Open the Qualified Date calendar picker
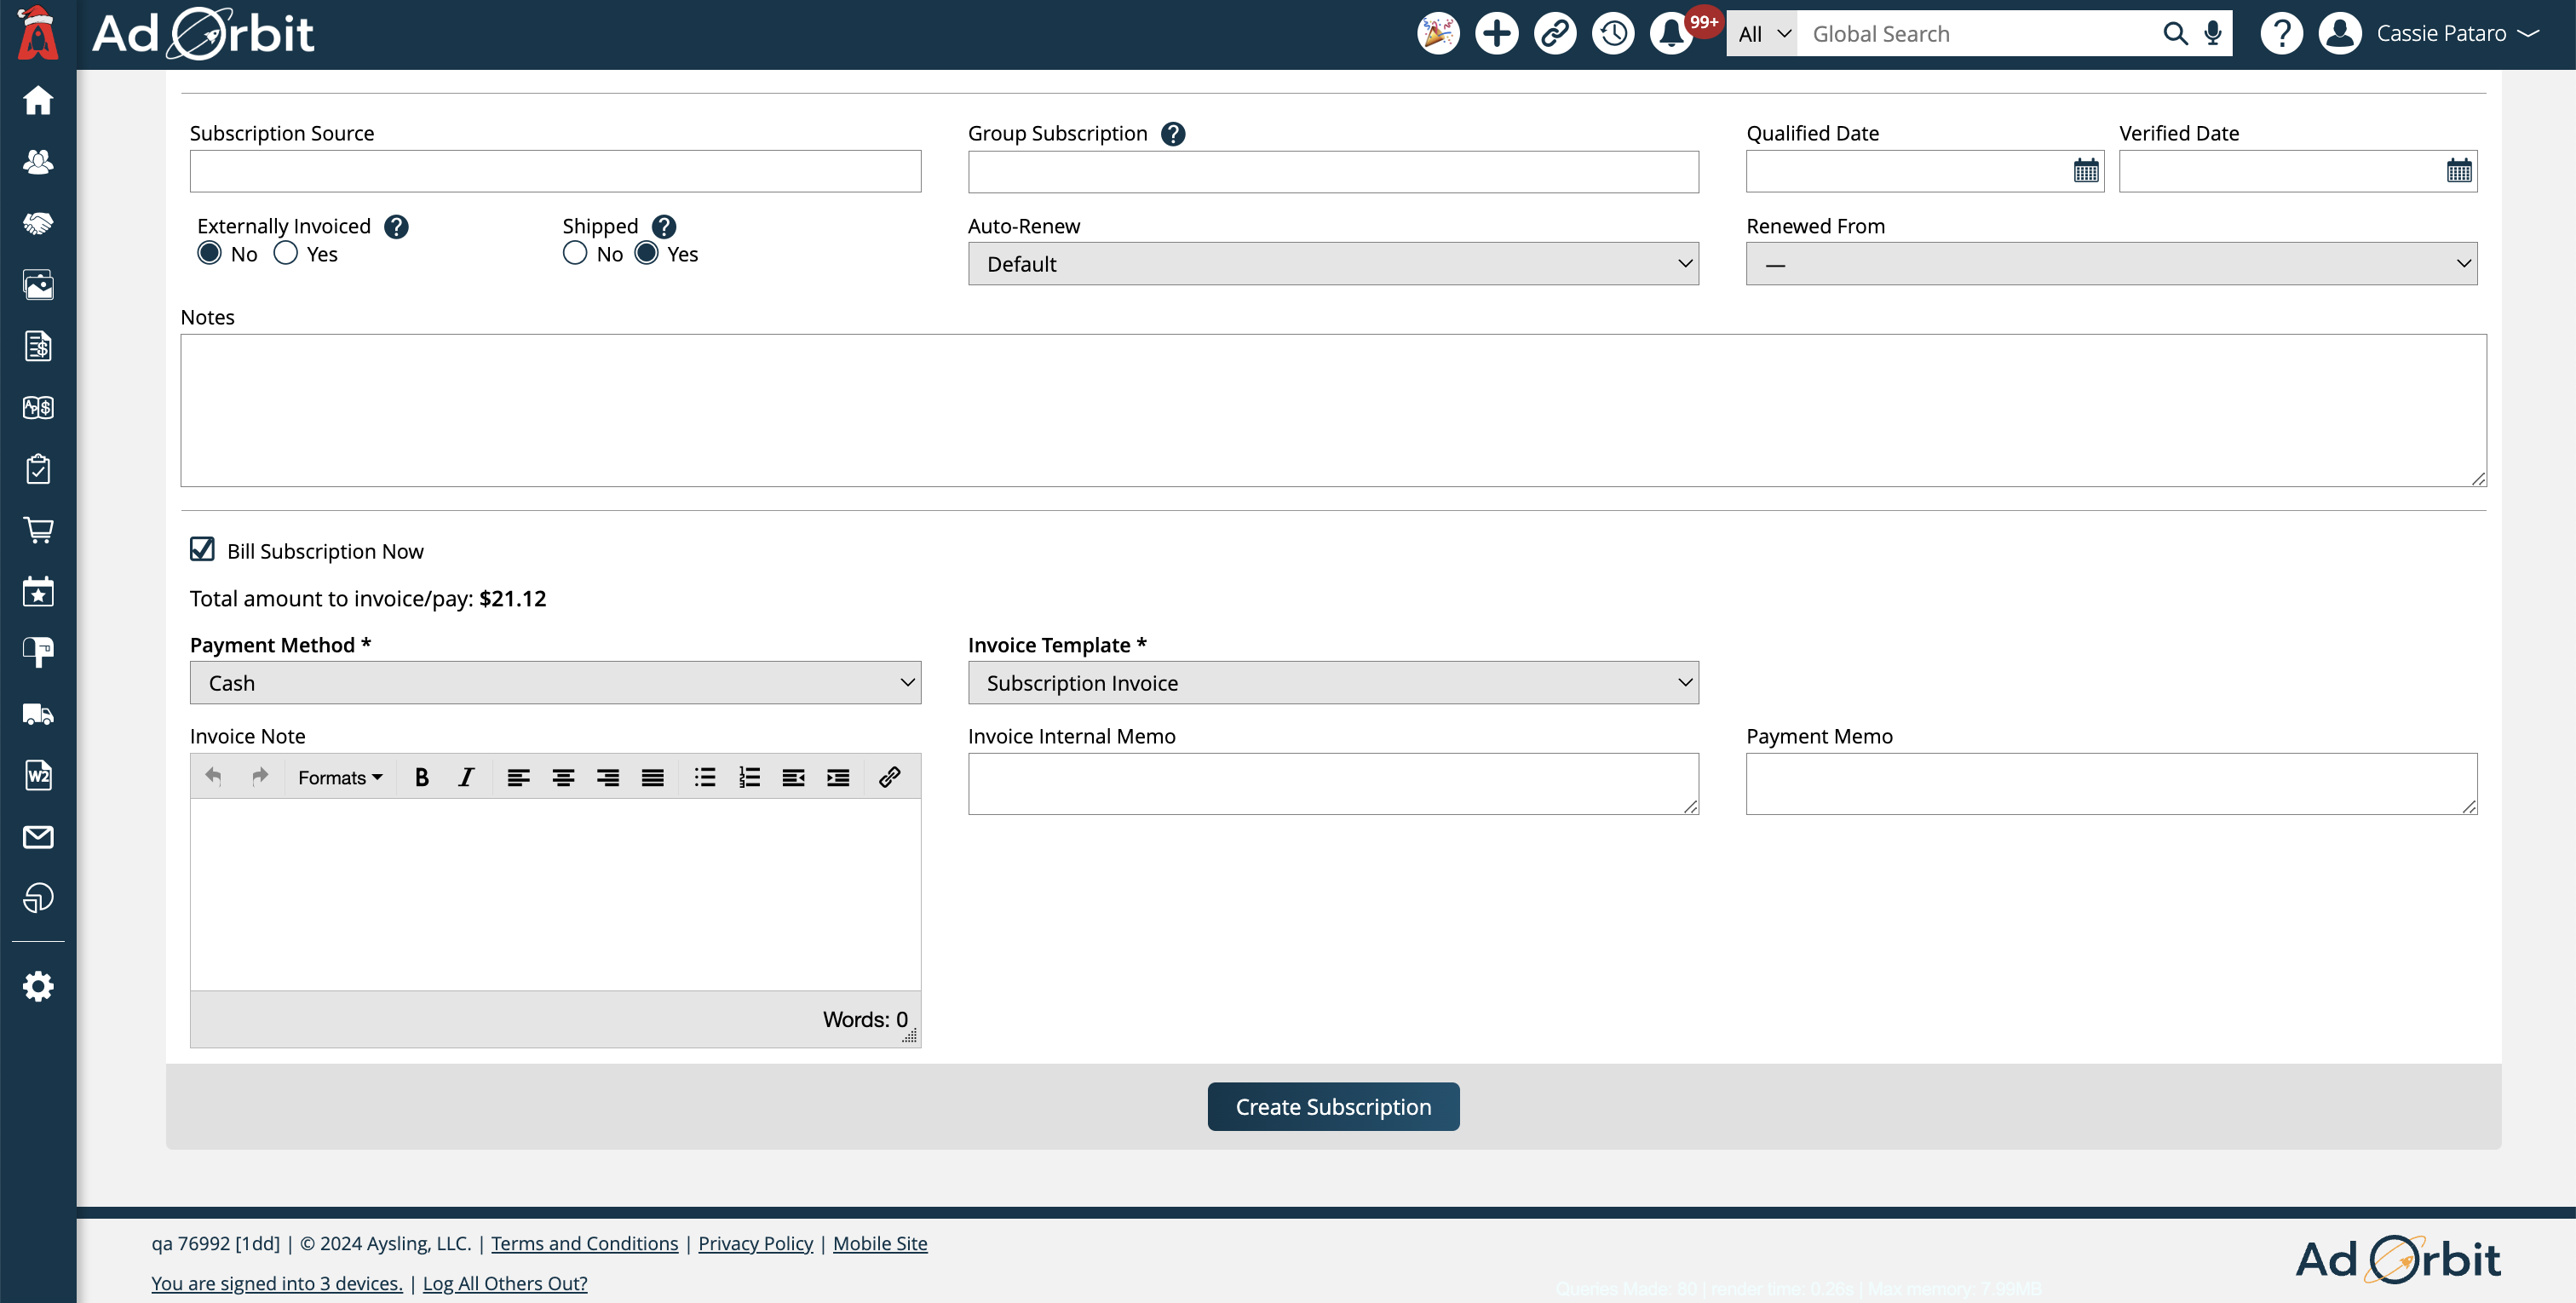 (x=2085, y=171)
